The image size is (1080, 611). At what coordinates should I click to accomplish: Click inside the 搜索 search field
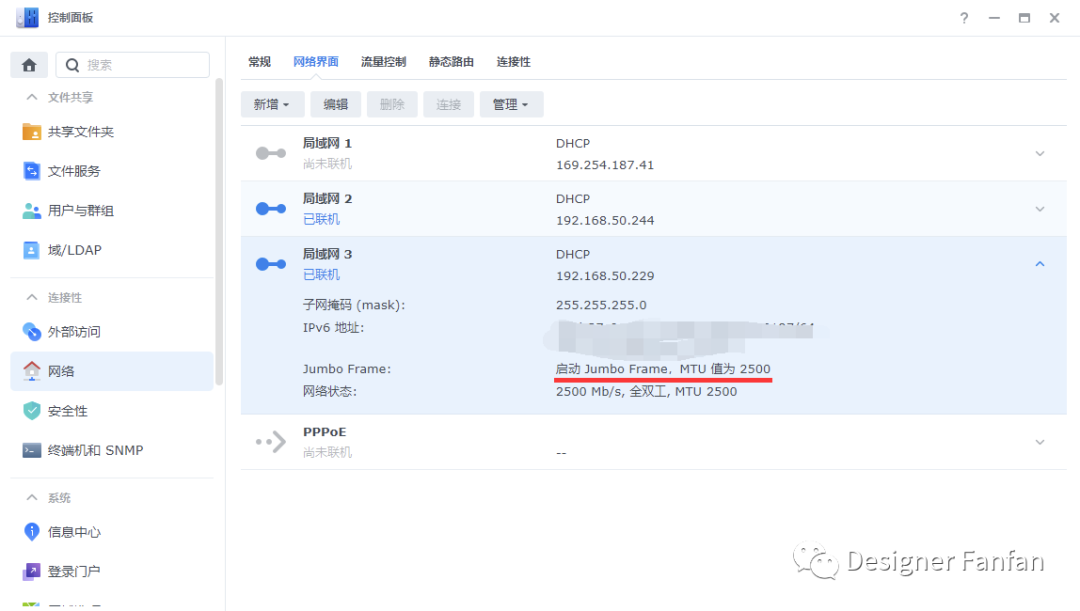click(133, 64)
